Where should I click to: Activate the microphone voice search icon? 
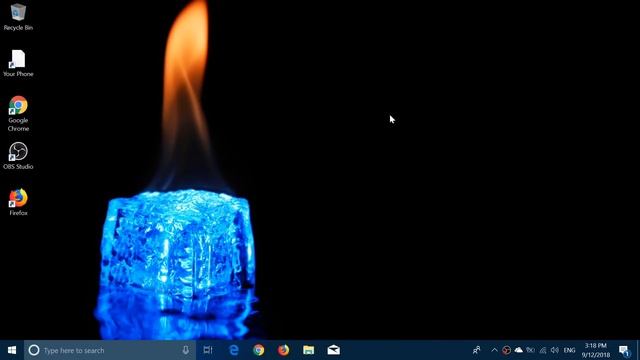coord(185,350)
